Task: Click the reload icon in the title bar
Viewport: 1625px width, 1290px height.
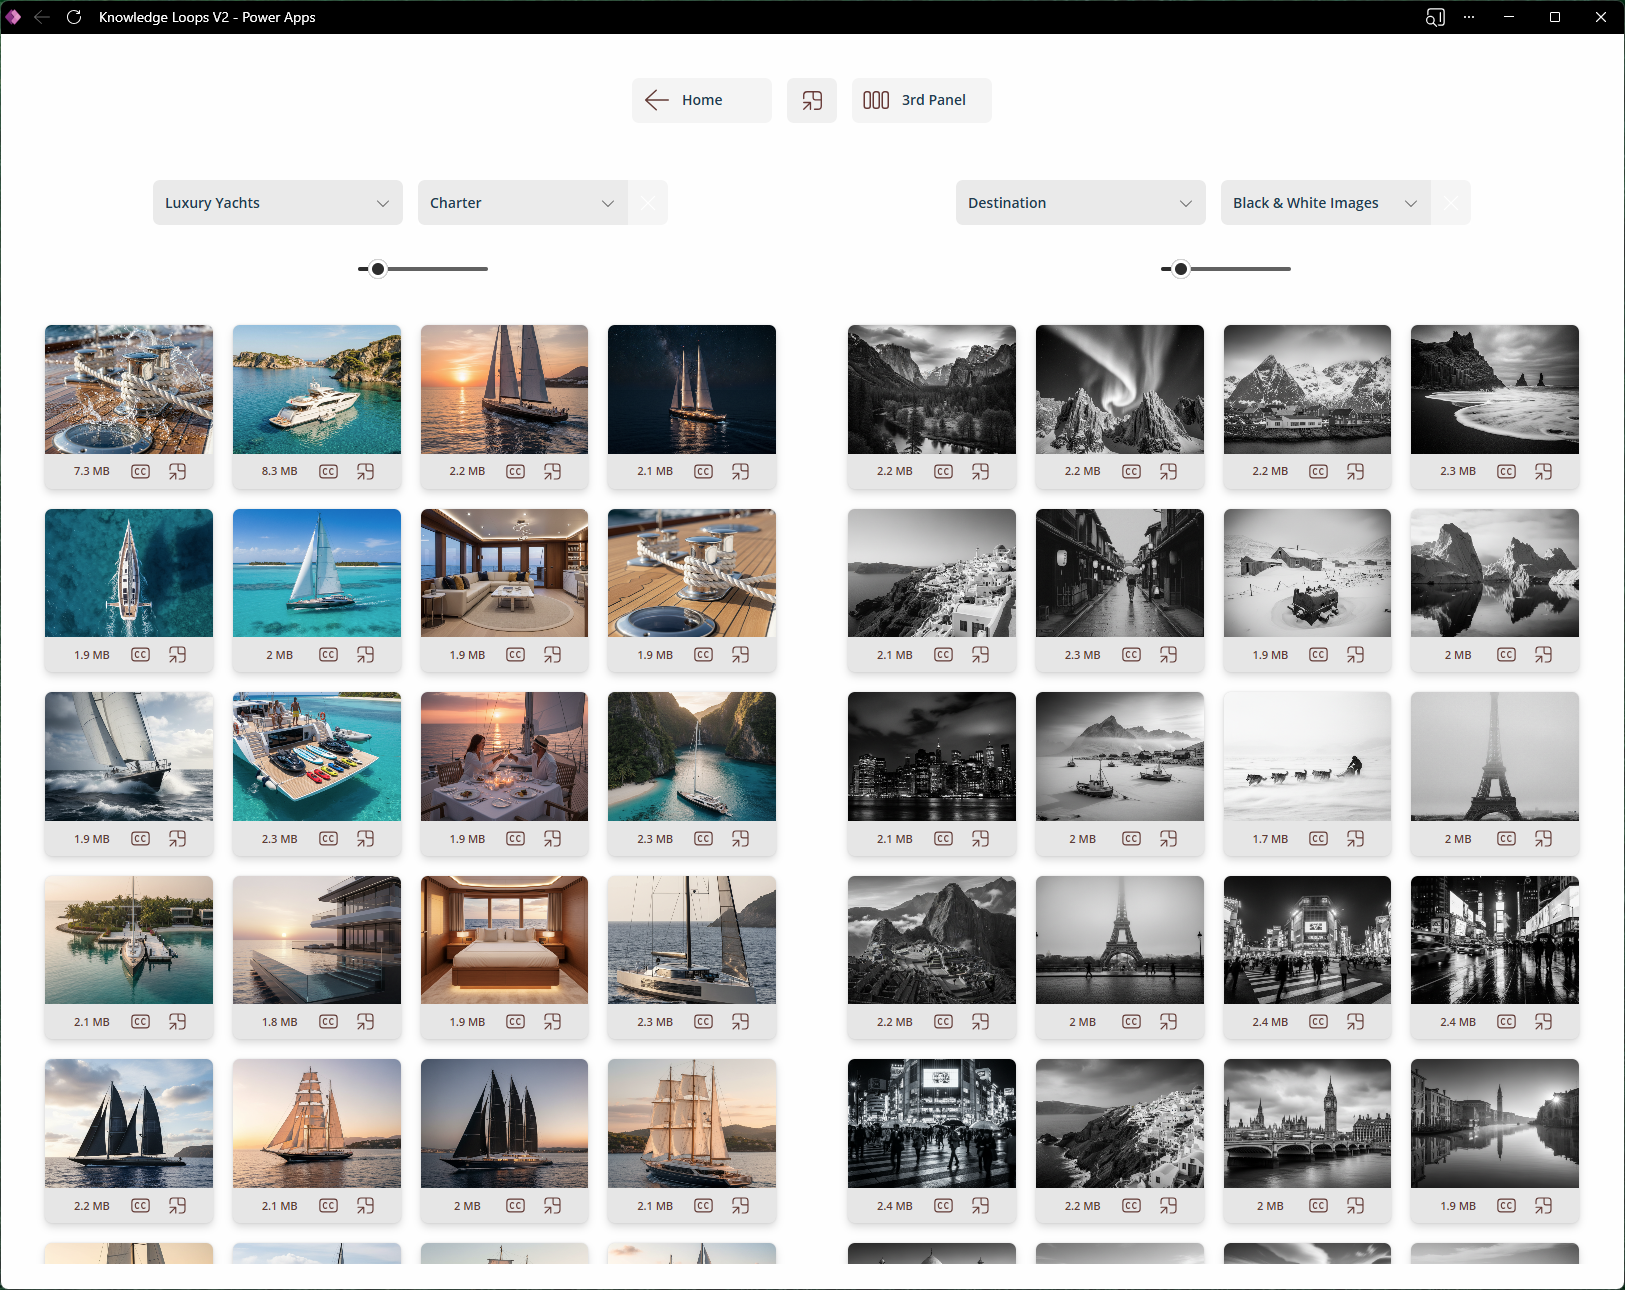Action: coord(74,17)
